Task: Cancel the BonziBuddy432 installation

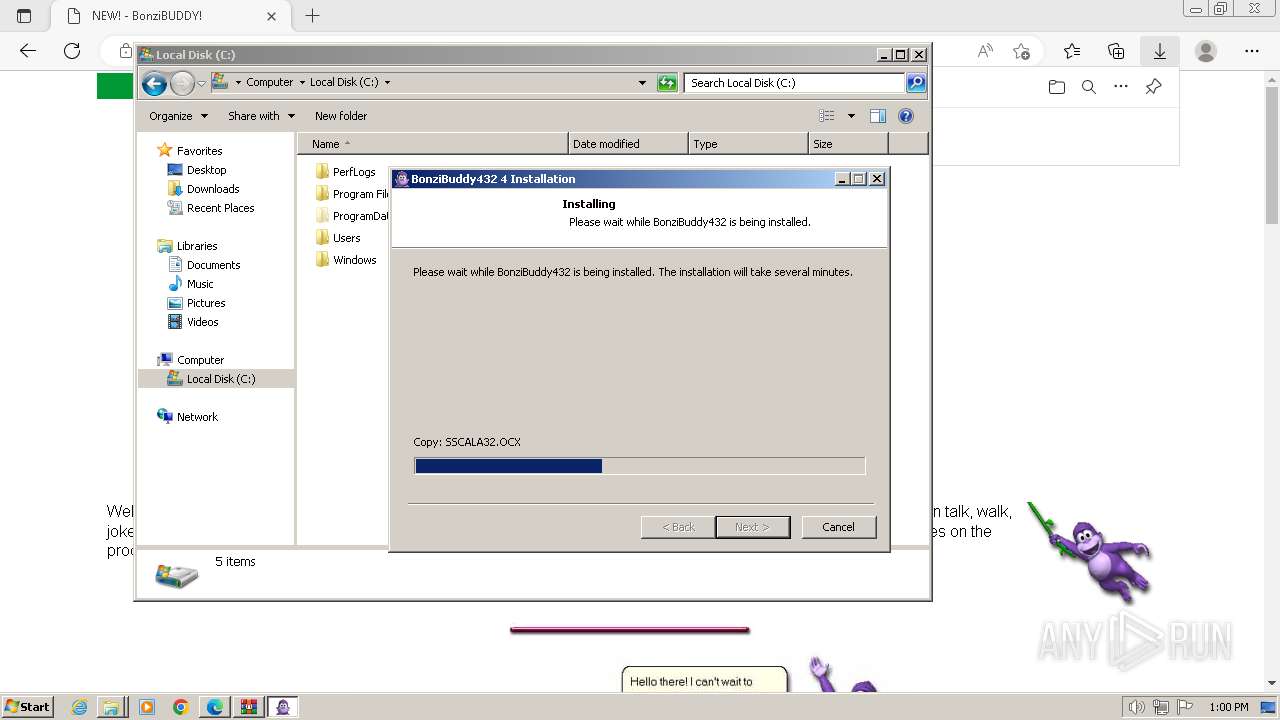Action: tap(838, 527)
